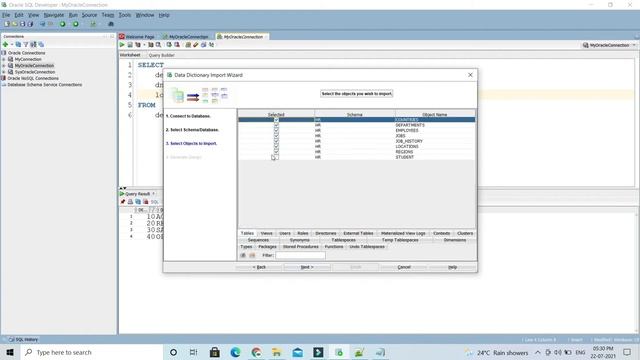Image resolution: width=640 pixels, height=360 pixels.
Task: Open dropdown arrow beside New Connection plus
Action: click(12, 44)
